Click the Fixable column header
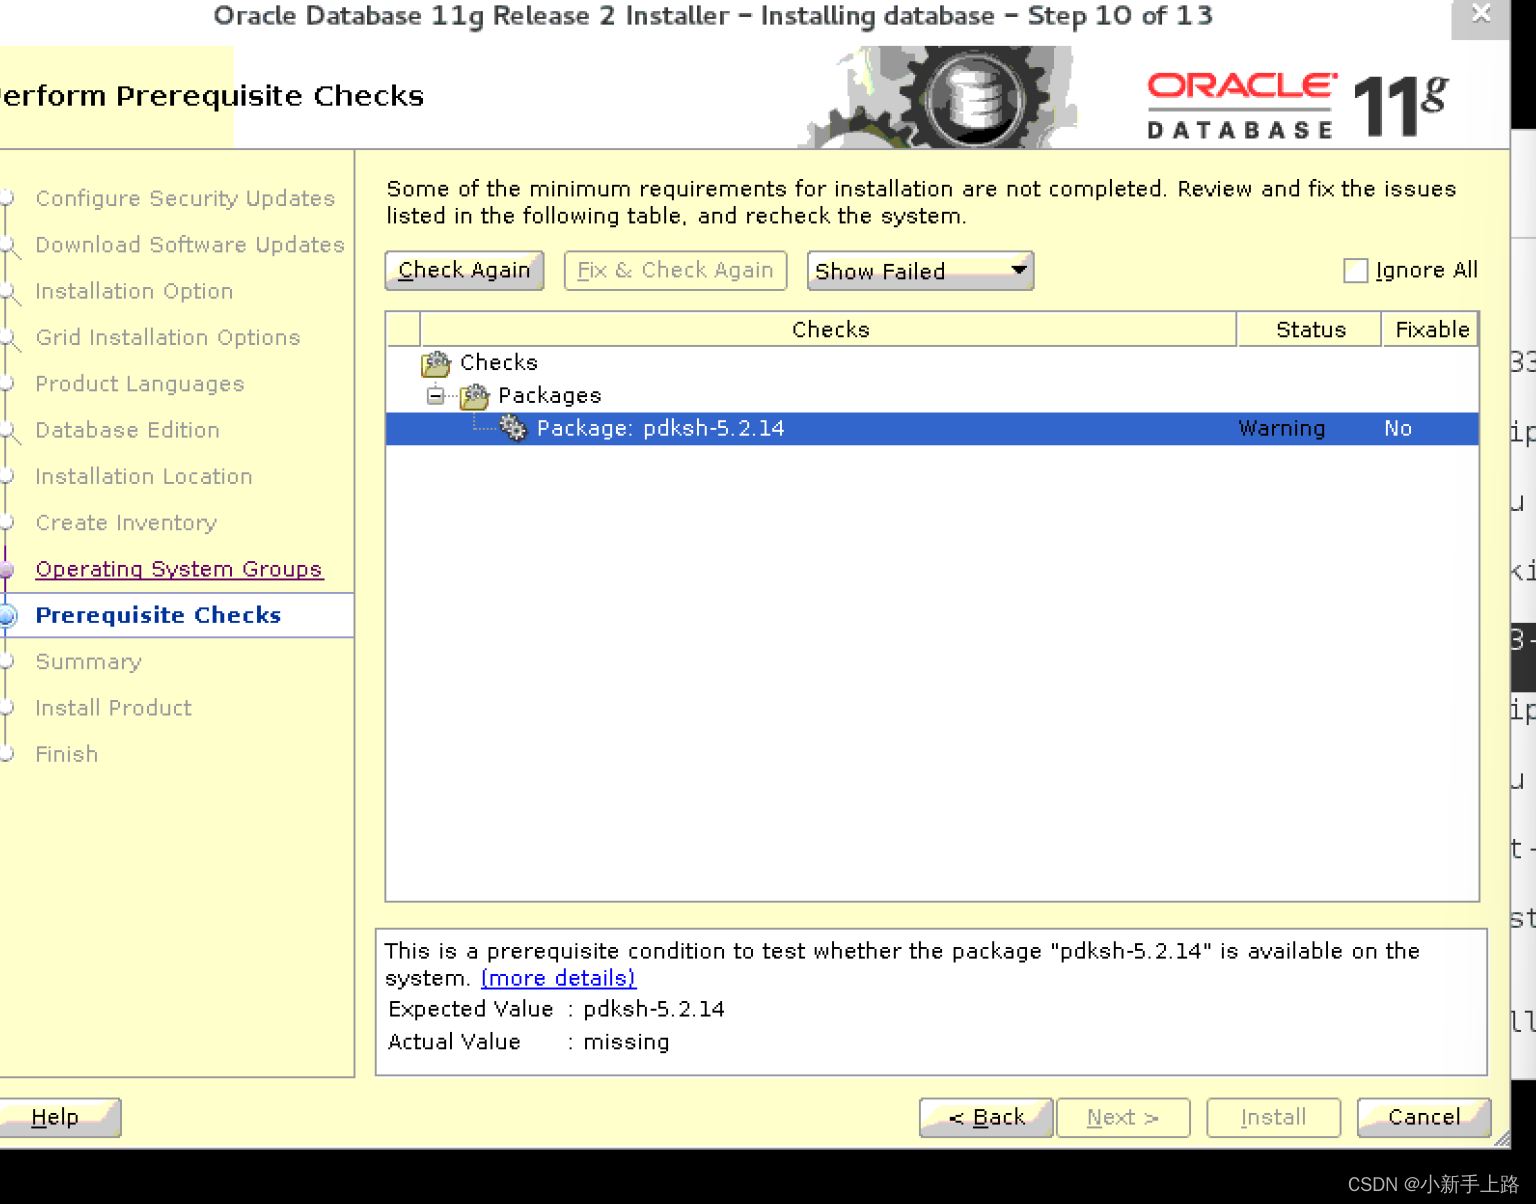Viewport: 1536px width, 1204px height. [1431, 329]
